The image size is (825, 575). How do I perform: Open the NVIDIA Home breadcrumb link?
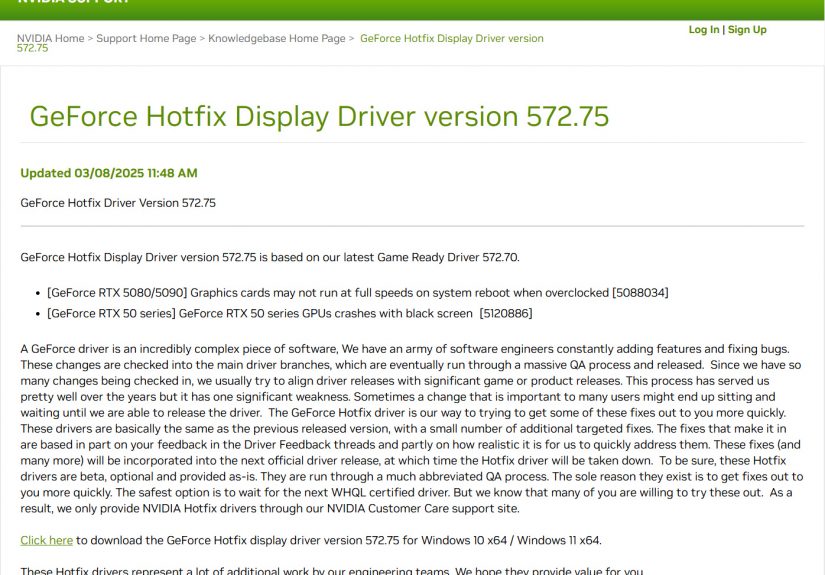pyautogui.click(x=51, y=38)
